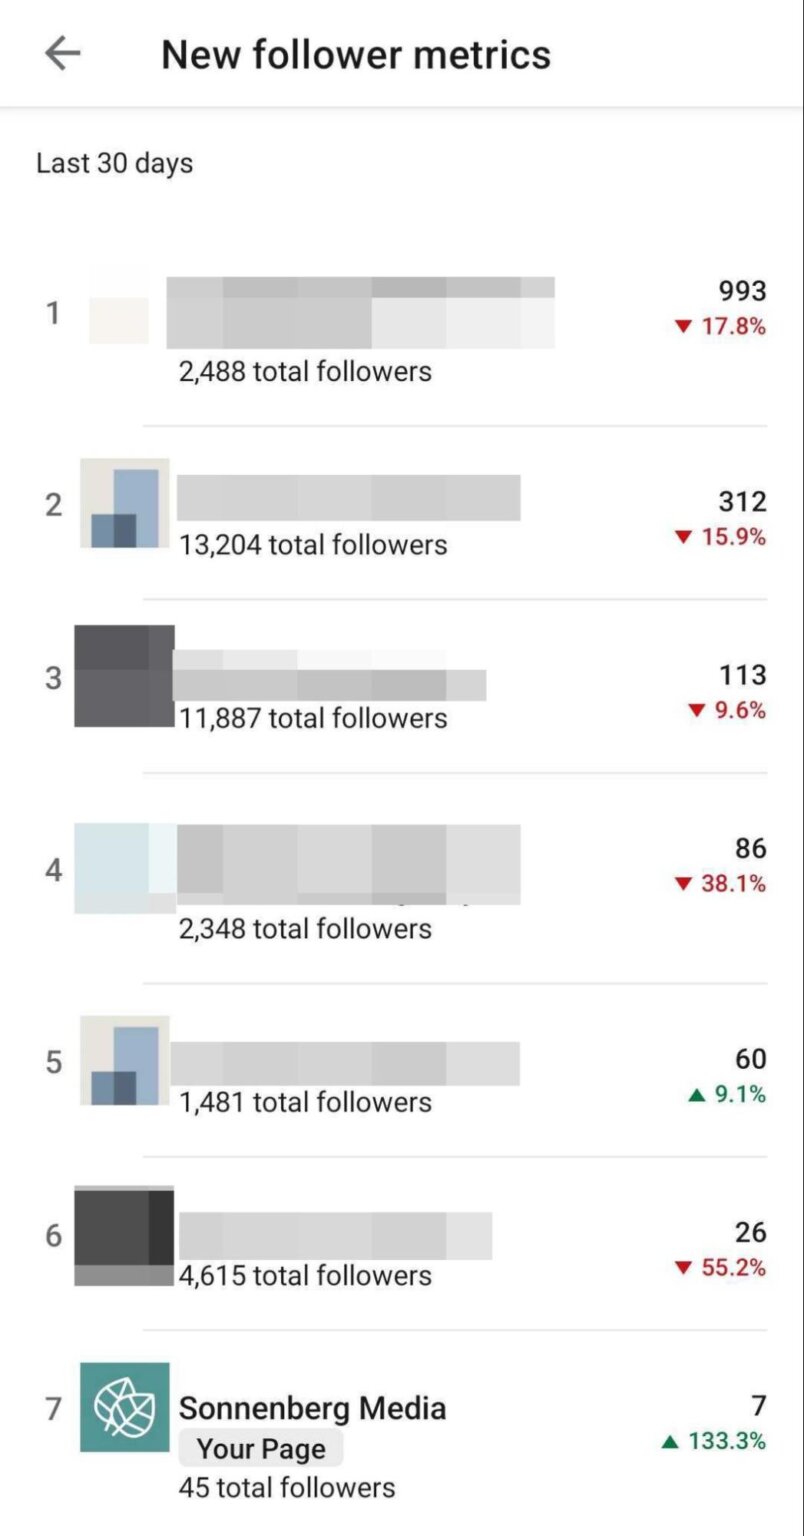Open the Sonnenberg Media page link
The image size is (804, 1536).
coord(312,1407)
